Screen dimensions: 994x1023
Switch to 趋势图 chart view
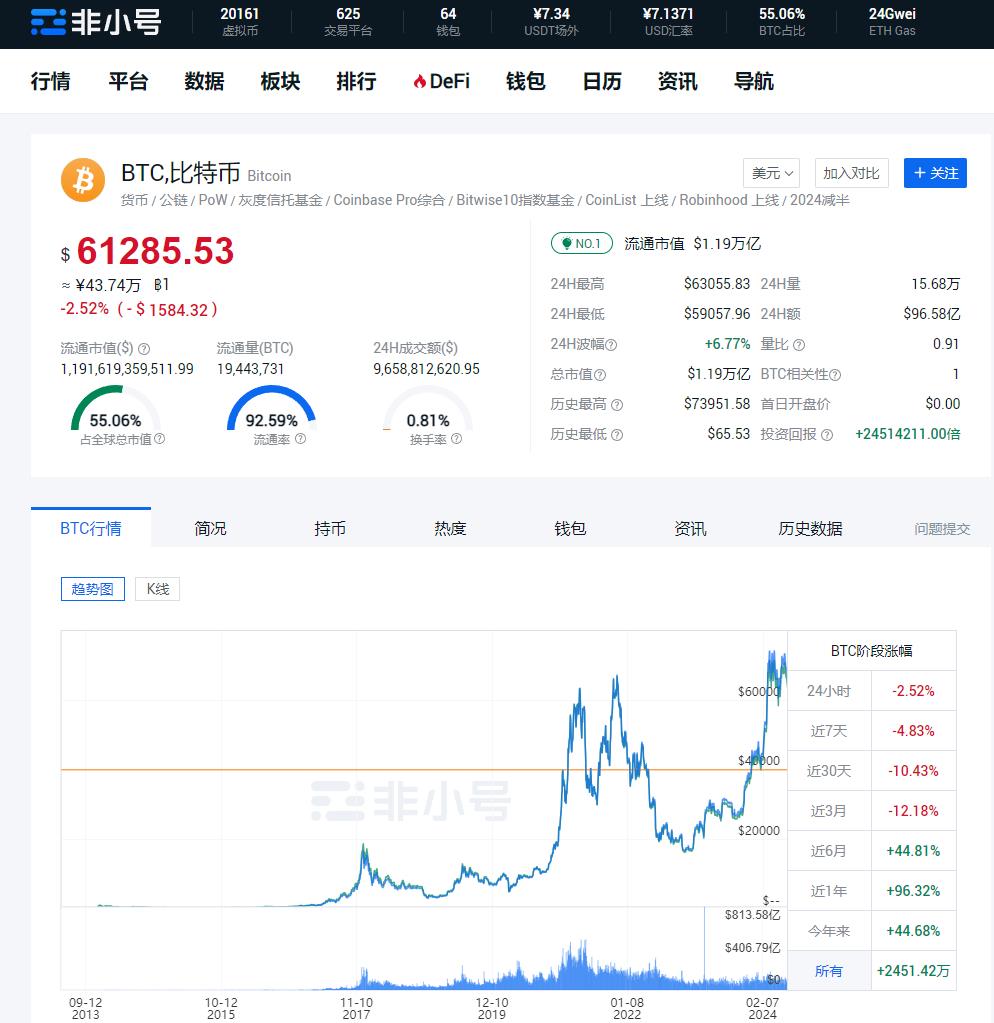[93, 589]
